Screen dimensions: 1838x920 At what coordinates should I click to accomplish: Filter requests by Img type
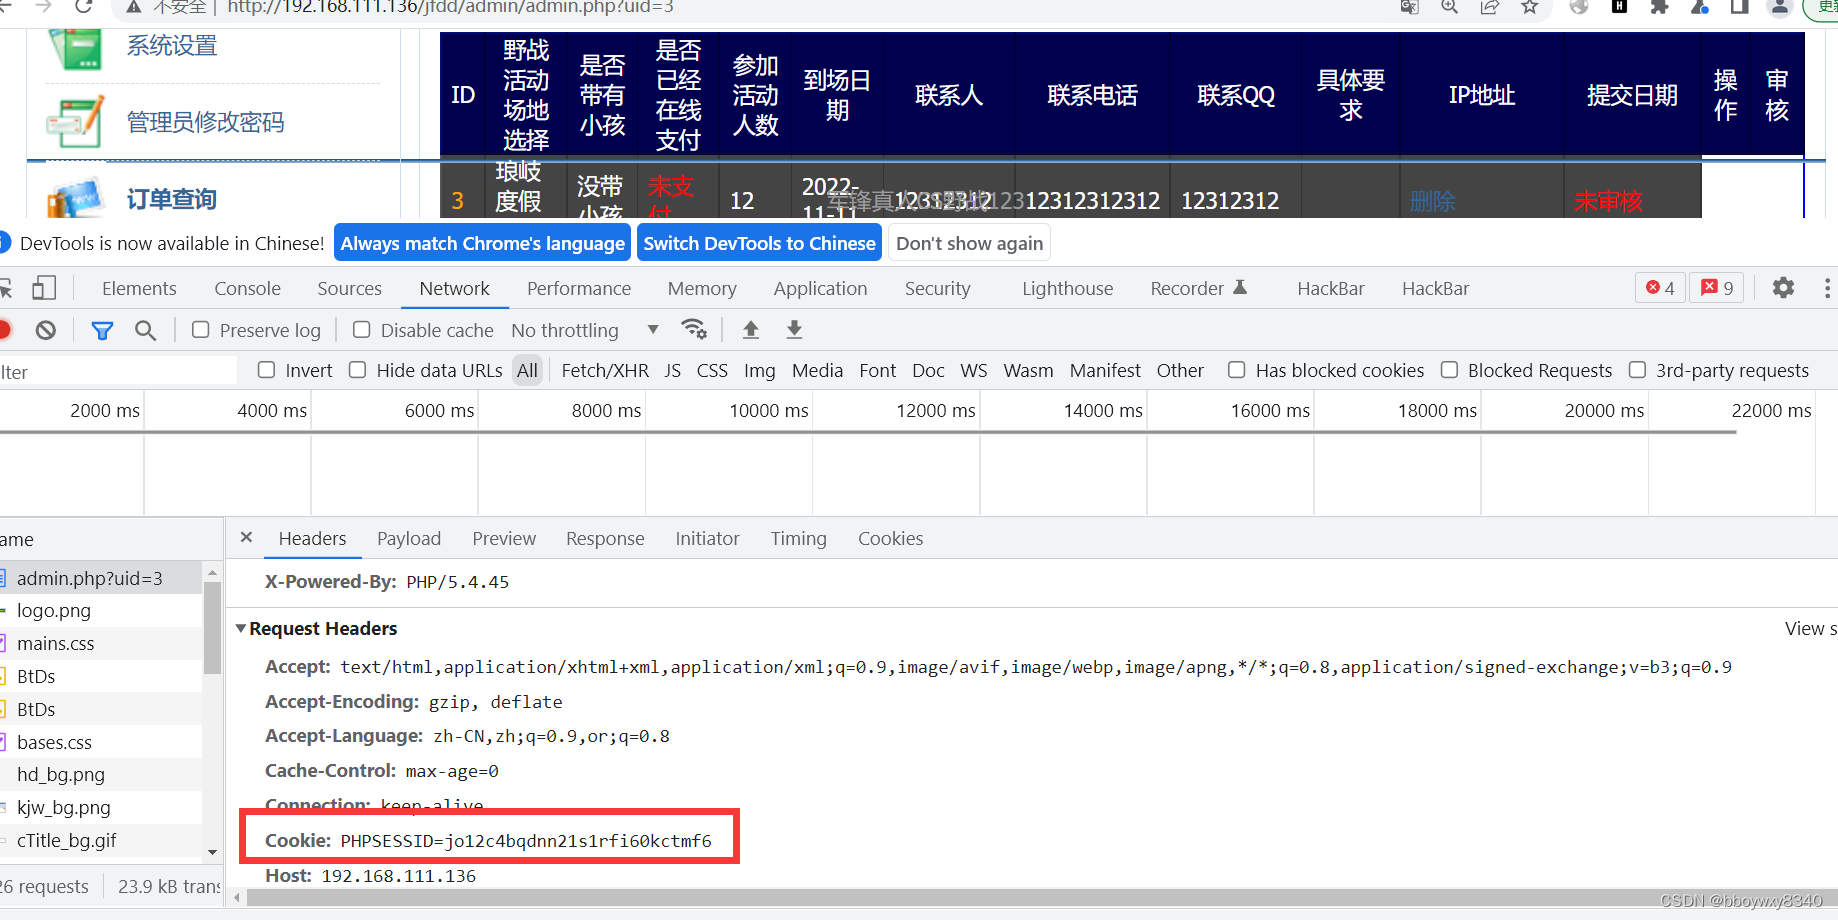(x=759, y=370)
